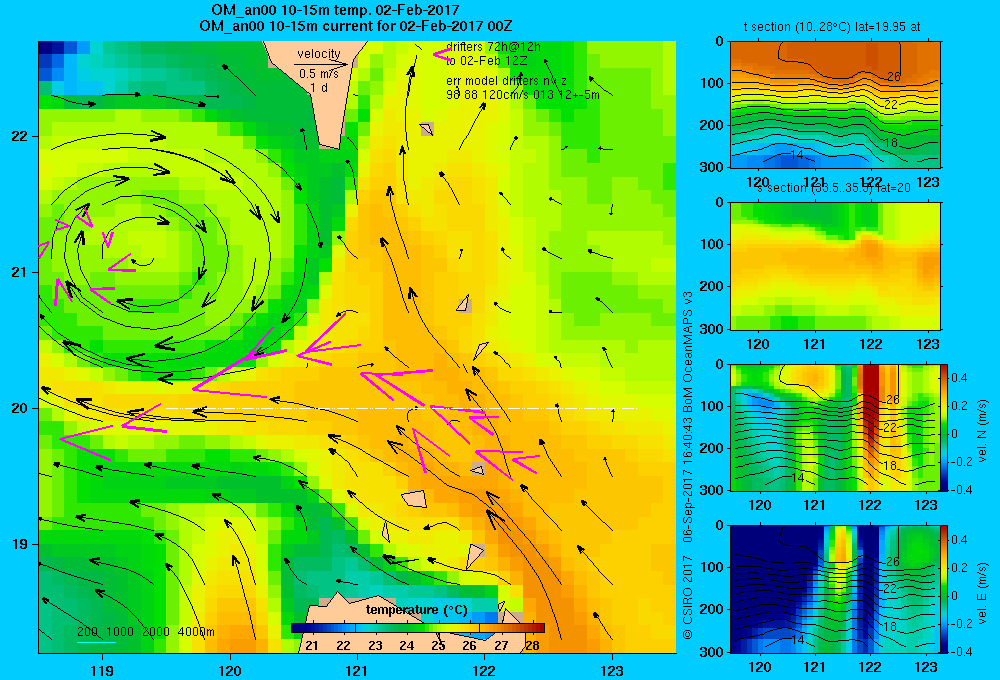Screen dimensions: 1000x680
Task: Click longitude label 121 under the main map
Action: click(357, 670)
